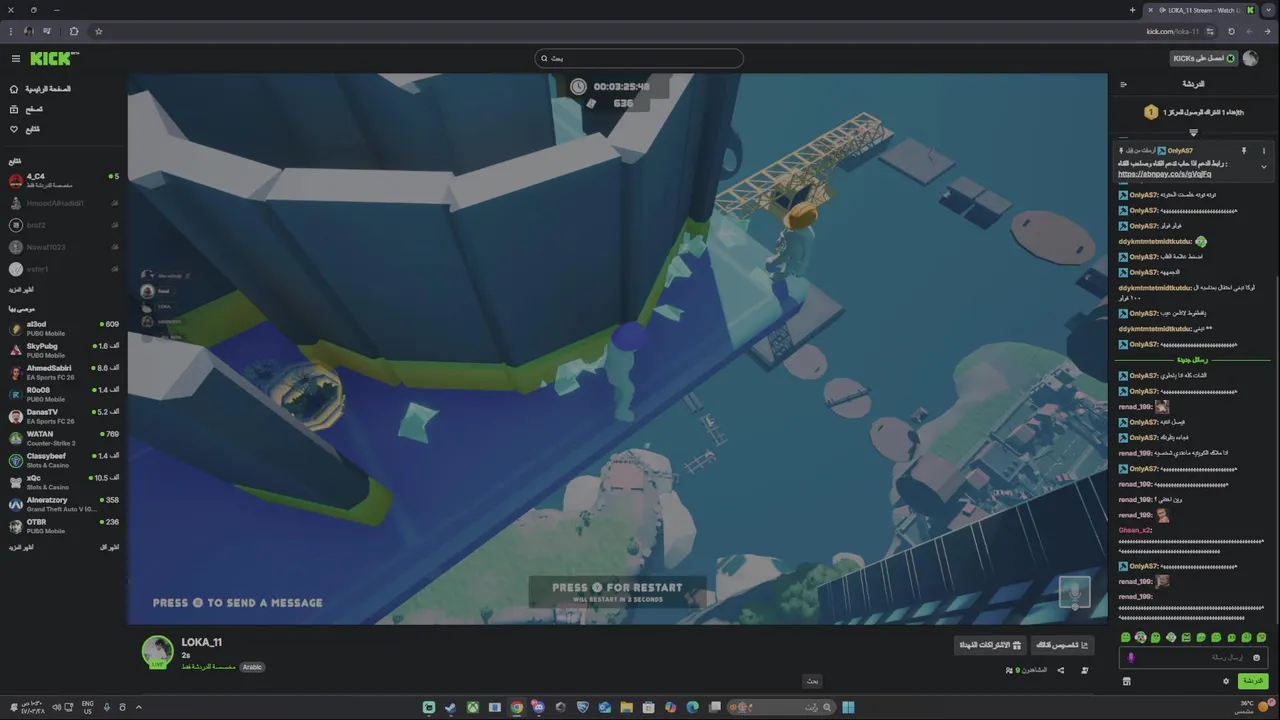Viewport: 1280px width, 720px height.
Task: Click the follow icon below stream
Action: [x=1085, y=670]
